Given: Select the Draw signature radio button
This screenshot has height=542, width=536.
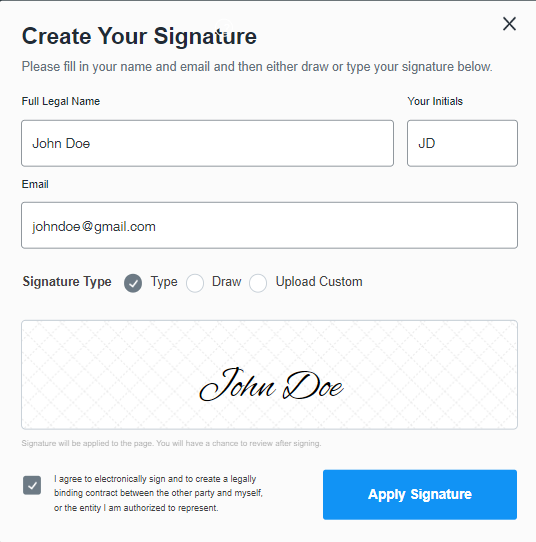Looking at the screenshot, I should coord(195,283).
